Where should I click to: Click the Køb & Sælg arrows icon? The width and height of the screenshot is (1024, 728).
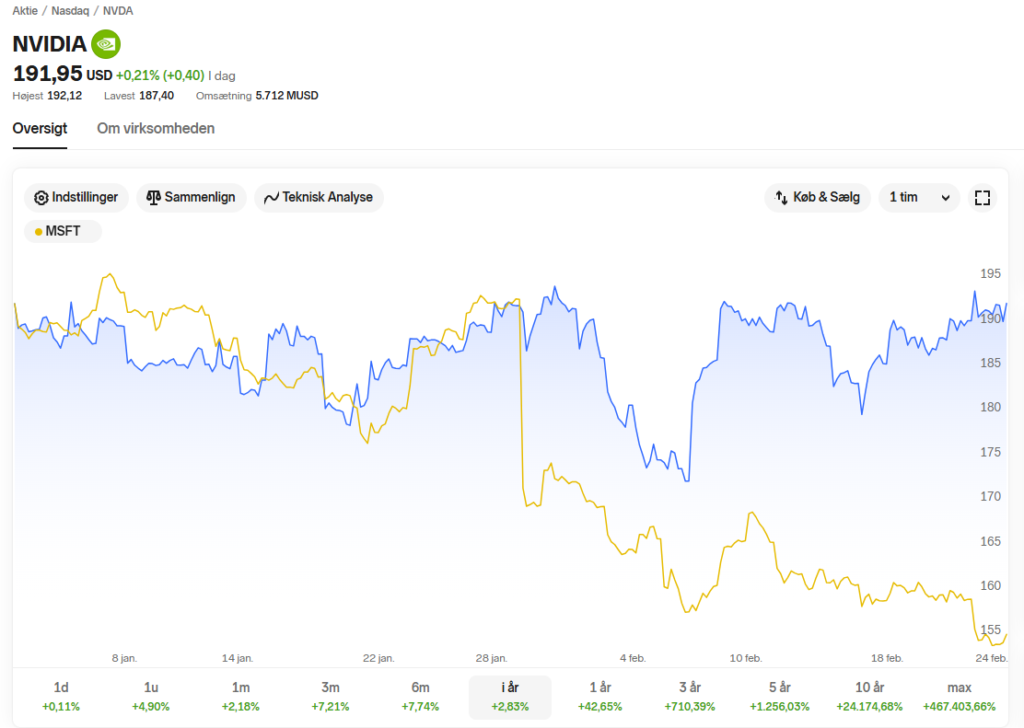click(781, 197)
